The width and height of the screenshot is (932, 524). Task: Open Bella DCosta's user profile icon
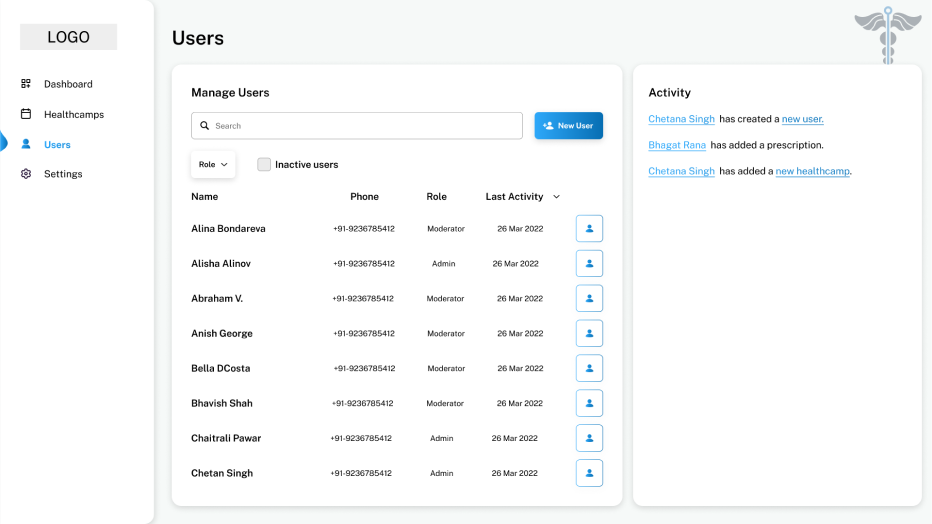[589, 369]
